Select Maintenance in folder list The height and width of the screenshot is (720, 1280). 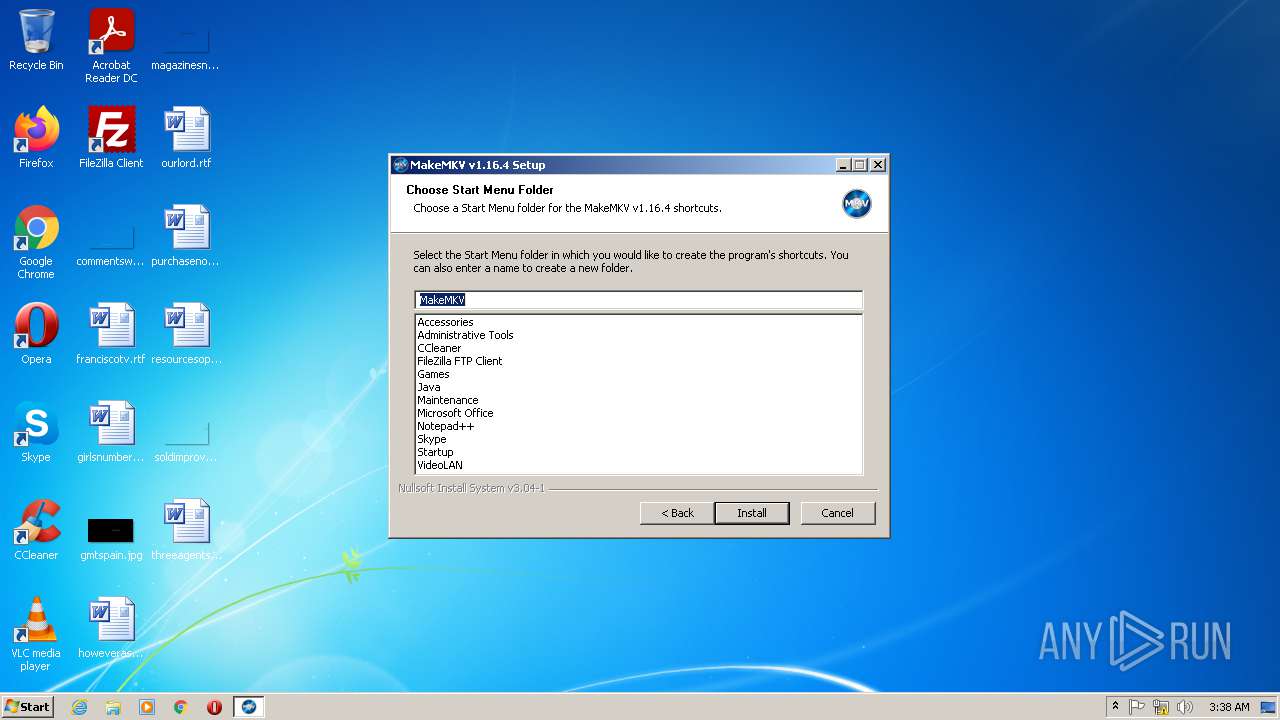(447, 400)
